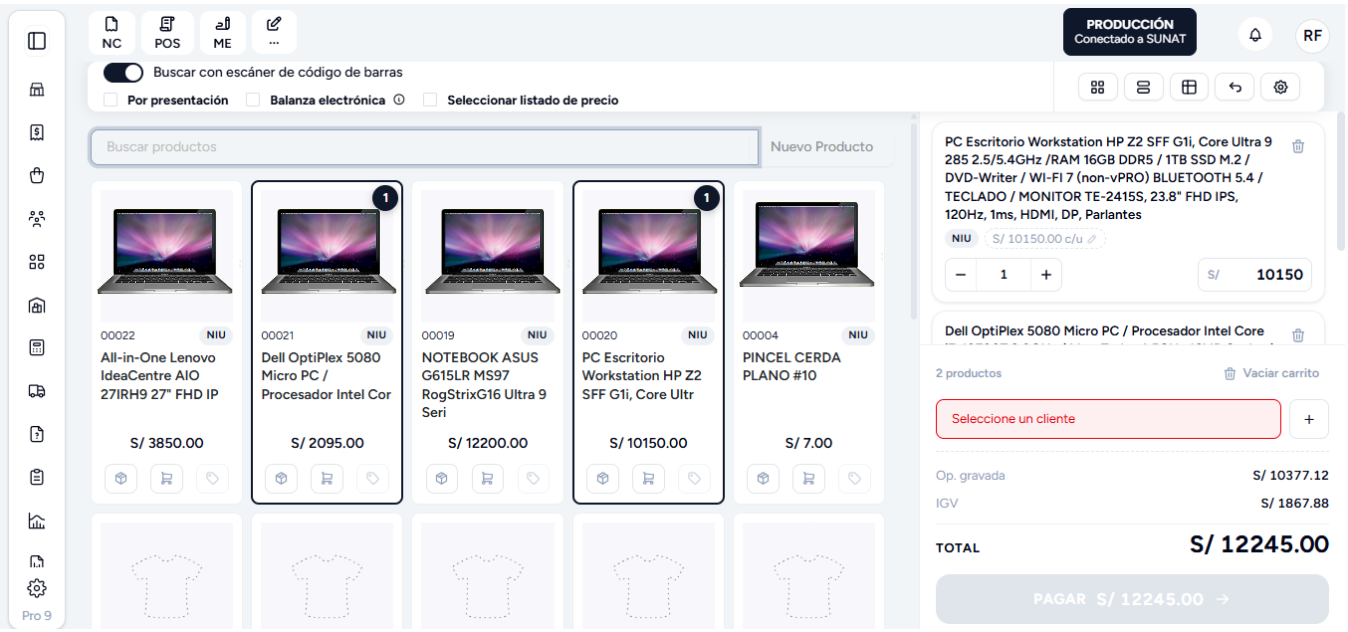Image resolution: width=1348 pixels, height=632 pixels.
Task: View stock for All-in-One Lenovo
Action: point(121,479)
